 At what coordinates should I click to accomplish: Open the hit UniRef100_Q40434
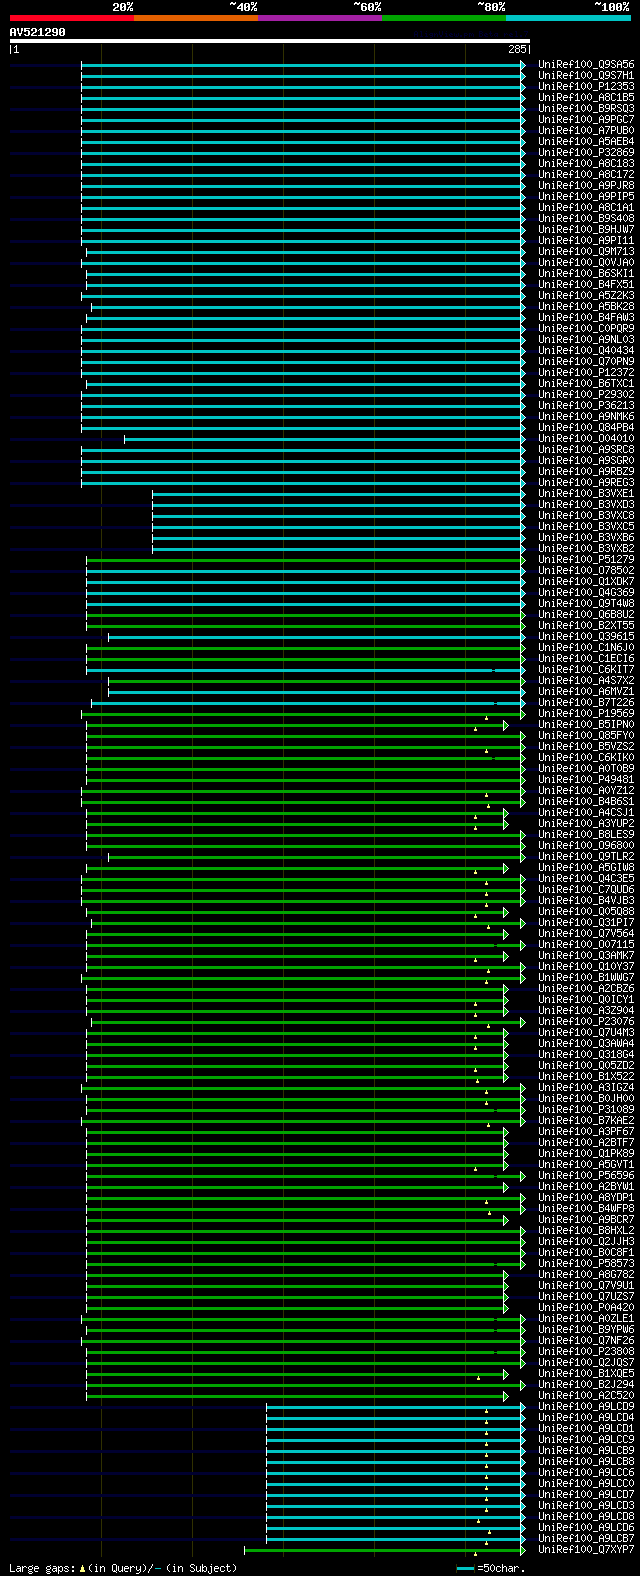click(586, 350)
